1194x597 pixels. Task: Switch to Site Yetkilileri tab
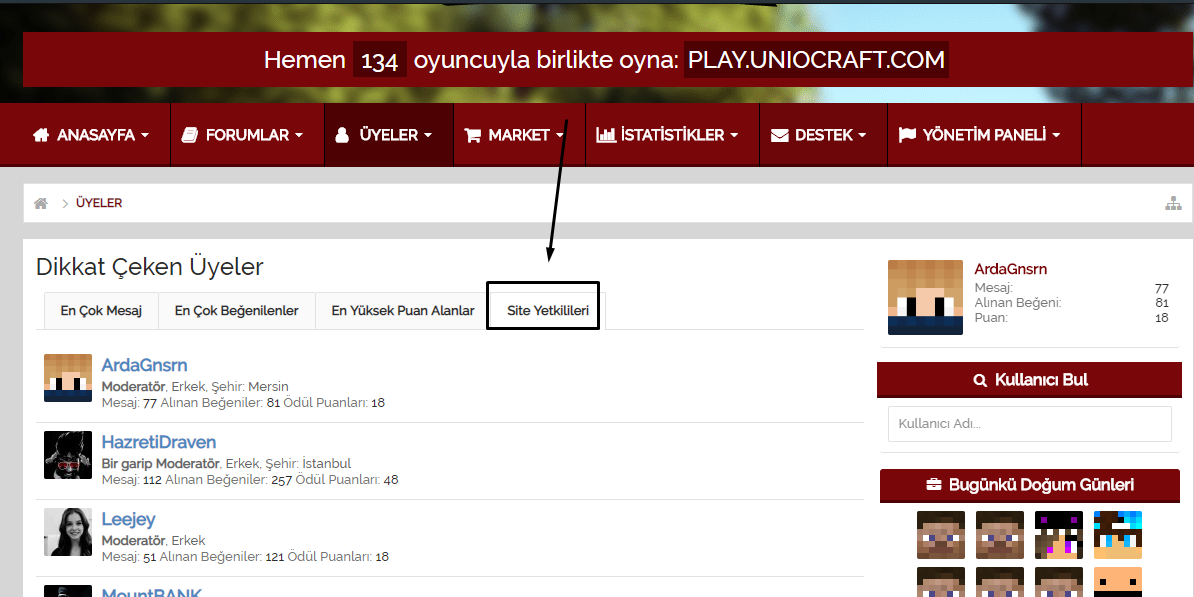[547, 311]
